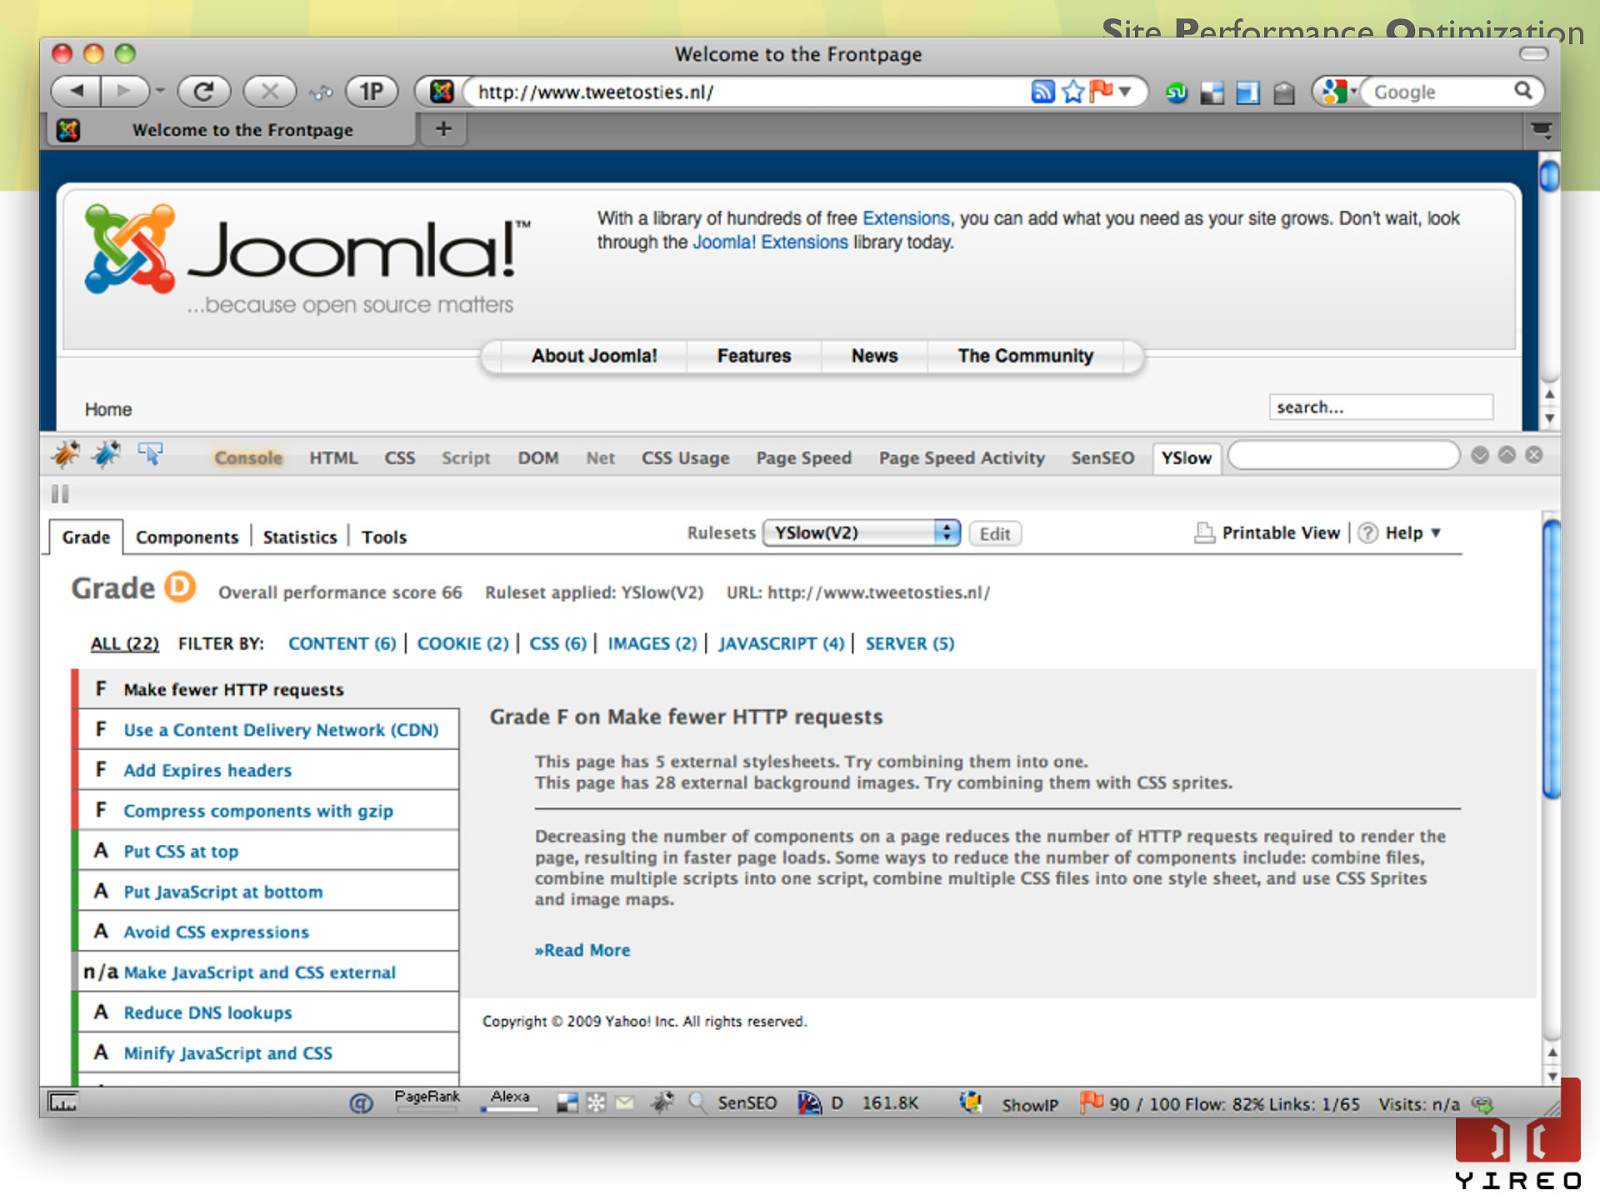Viewport: 1600px width, 1200px height.
Task: Stop loading with the X button
Action: click(270, 92)
